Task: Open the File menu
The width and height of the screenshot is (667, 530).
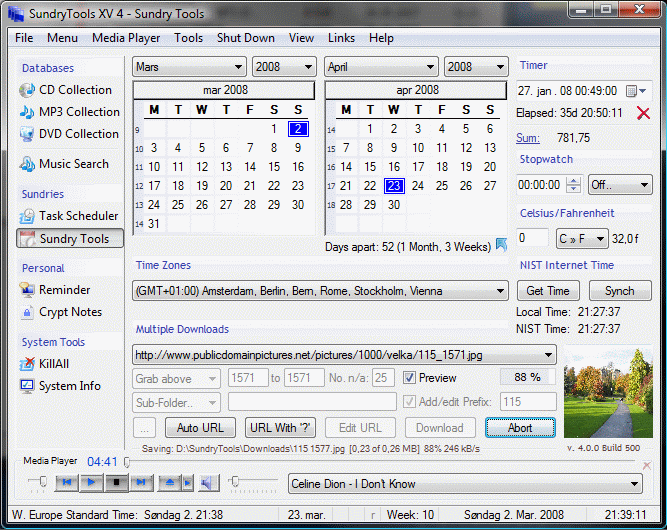Action: click(24, 38)
